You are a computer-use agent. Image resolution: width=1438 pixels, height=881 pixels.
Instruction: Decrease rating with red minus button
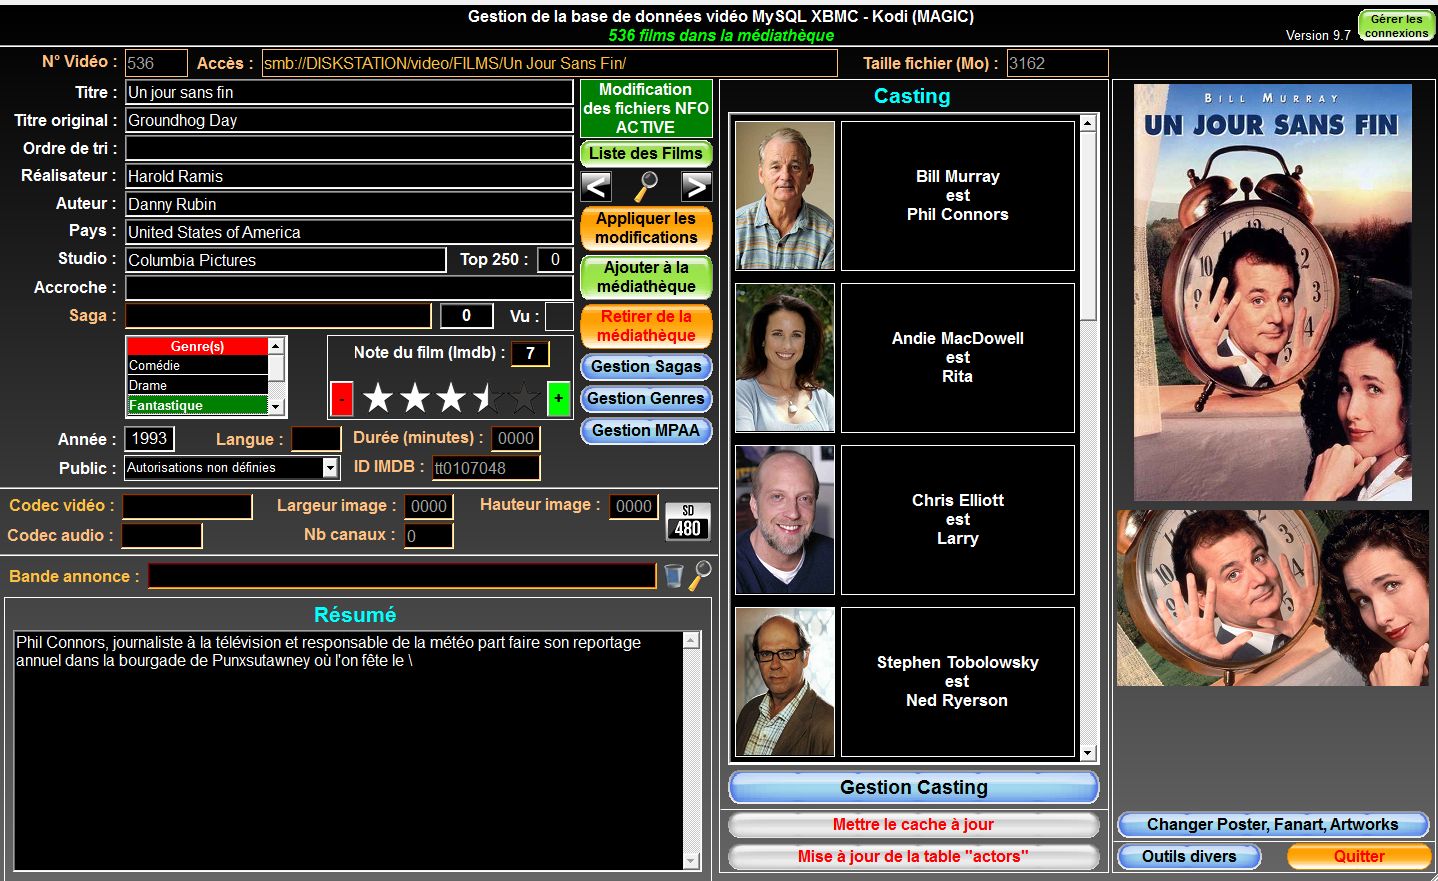pyautogui.click(x=341, y=398)
